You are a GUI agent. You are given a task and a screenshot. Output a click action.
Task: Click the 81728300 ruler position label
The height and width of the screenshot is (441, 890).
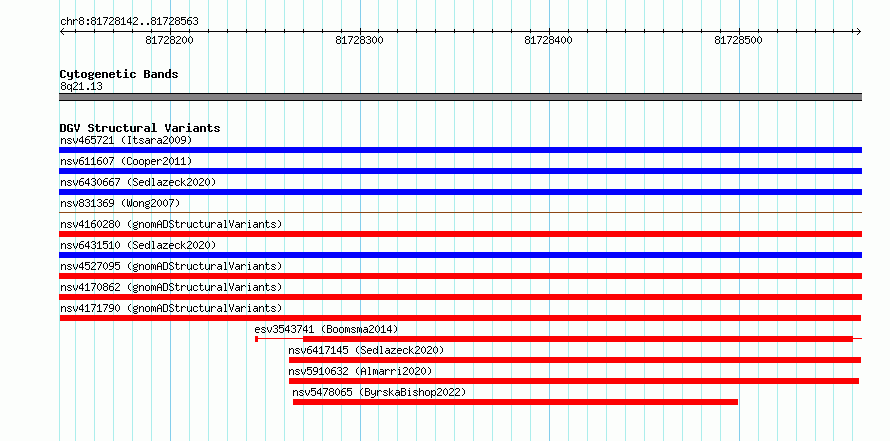pyautogui.click(x=359, y=40)
